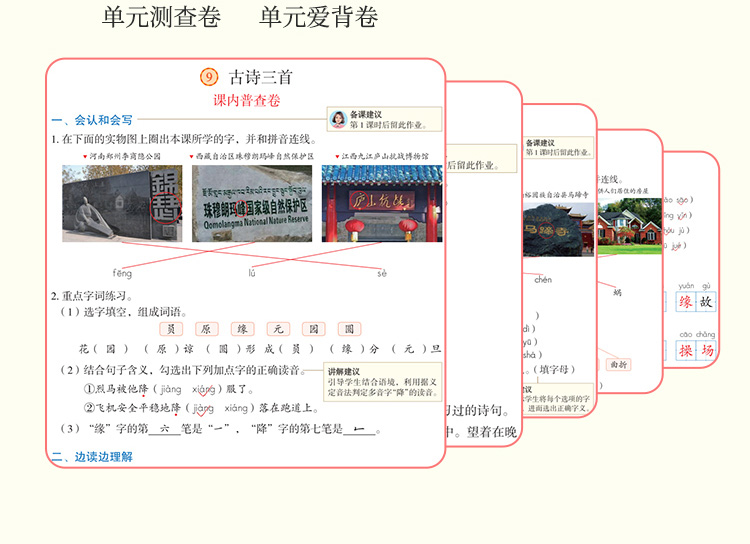The width and height of the screenshot is (750, 544).
Task: Select the 原 character box
Action: [207, 329]
